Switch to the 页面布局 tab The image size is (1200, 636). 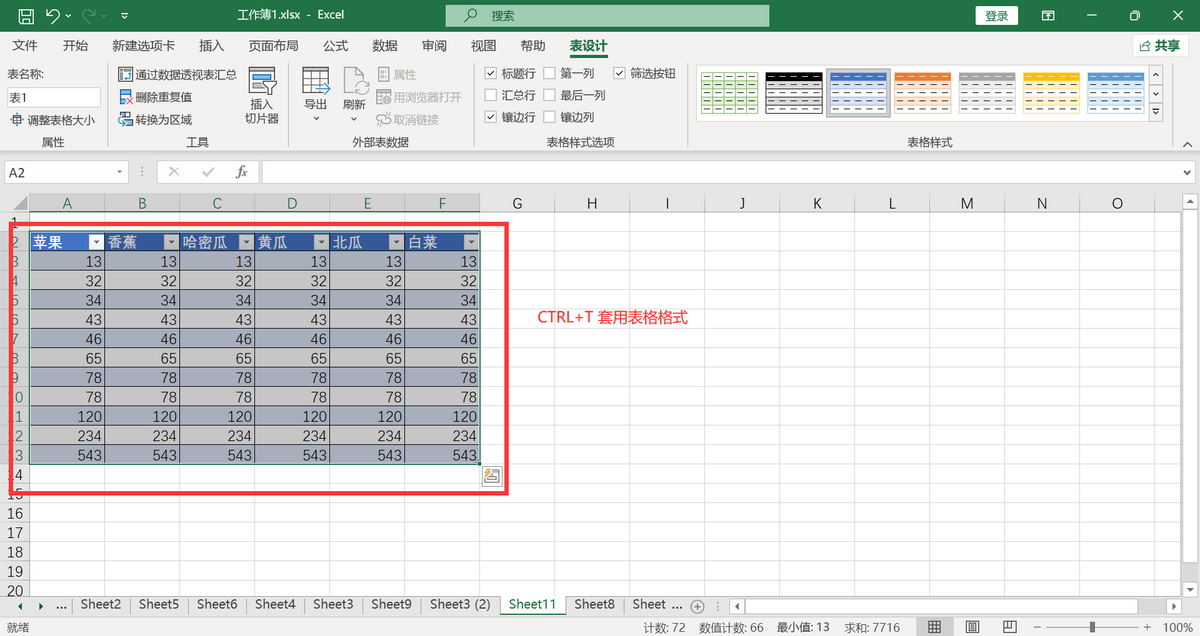tap(273, 46)
